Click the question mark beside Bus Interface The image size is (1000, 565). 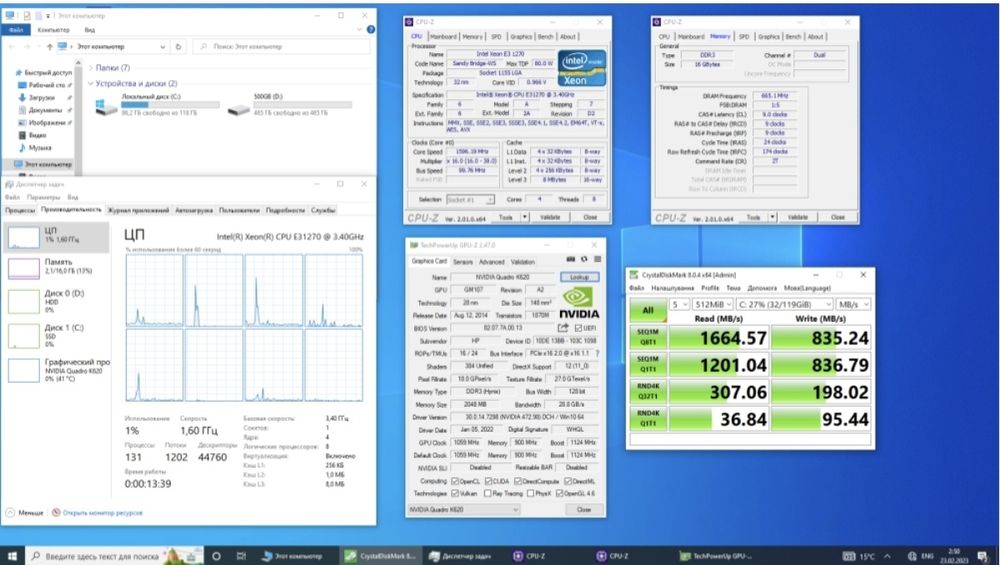(x=598, y=353)
